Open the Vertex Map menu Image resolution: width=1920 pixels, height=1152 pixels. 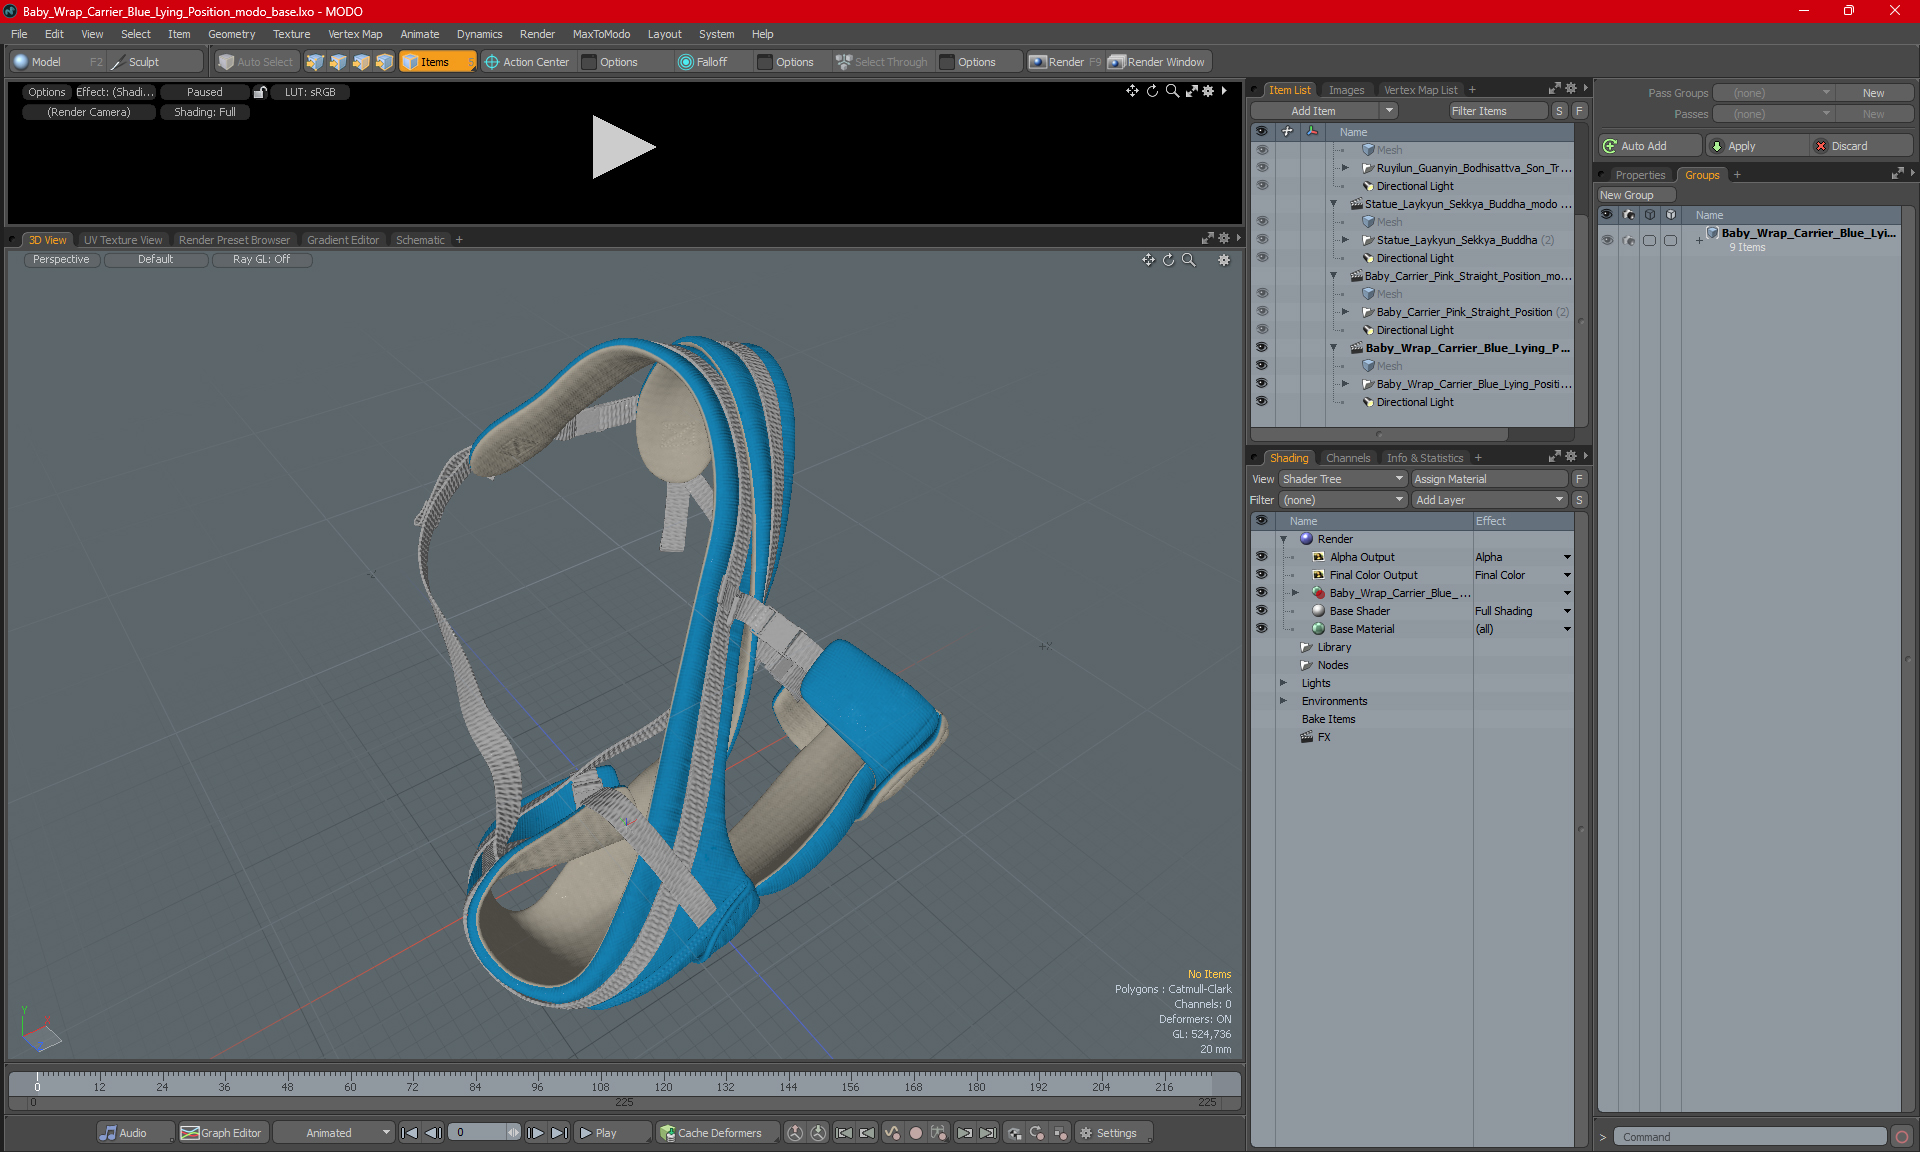pyautogui.click(x=355, y=34)
